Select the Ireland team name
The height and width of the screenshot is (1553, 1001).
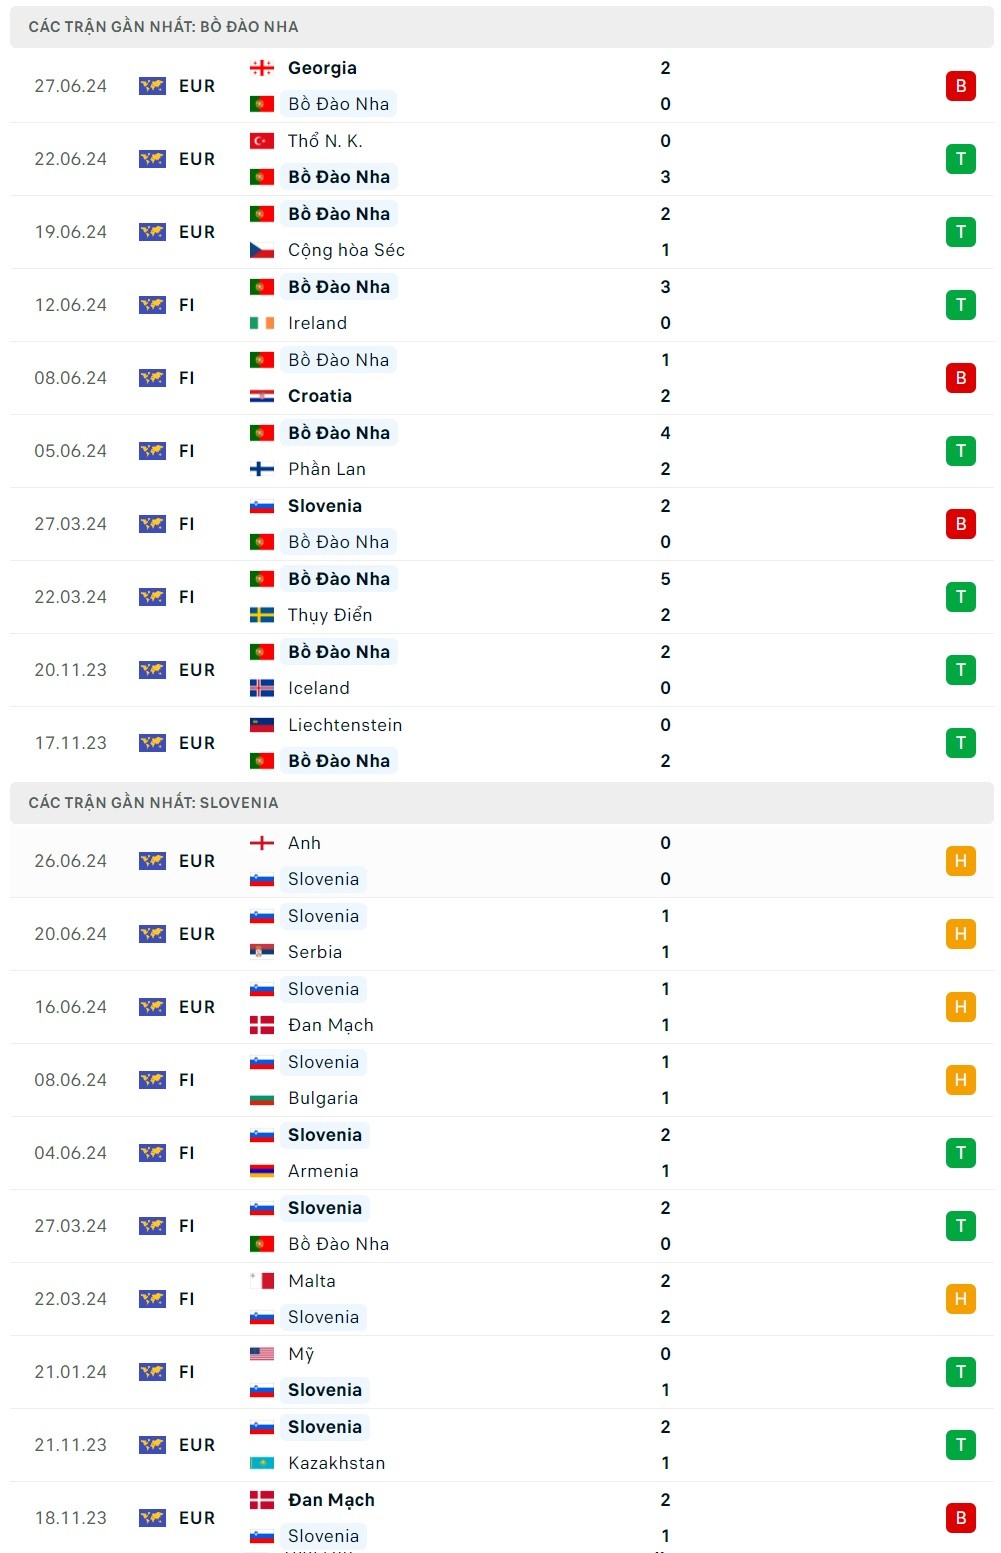tap(317, 323)
